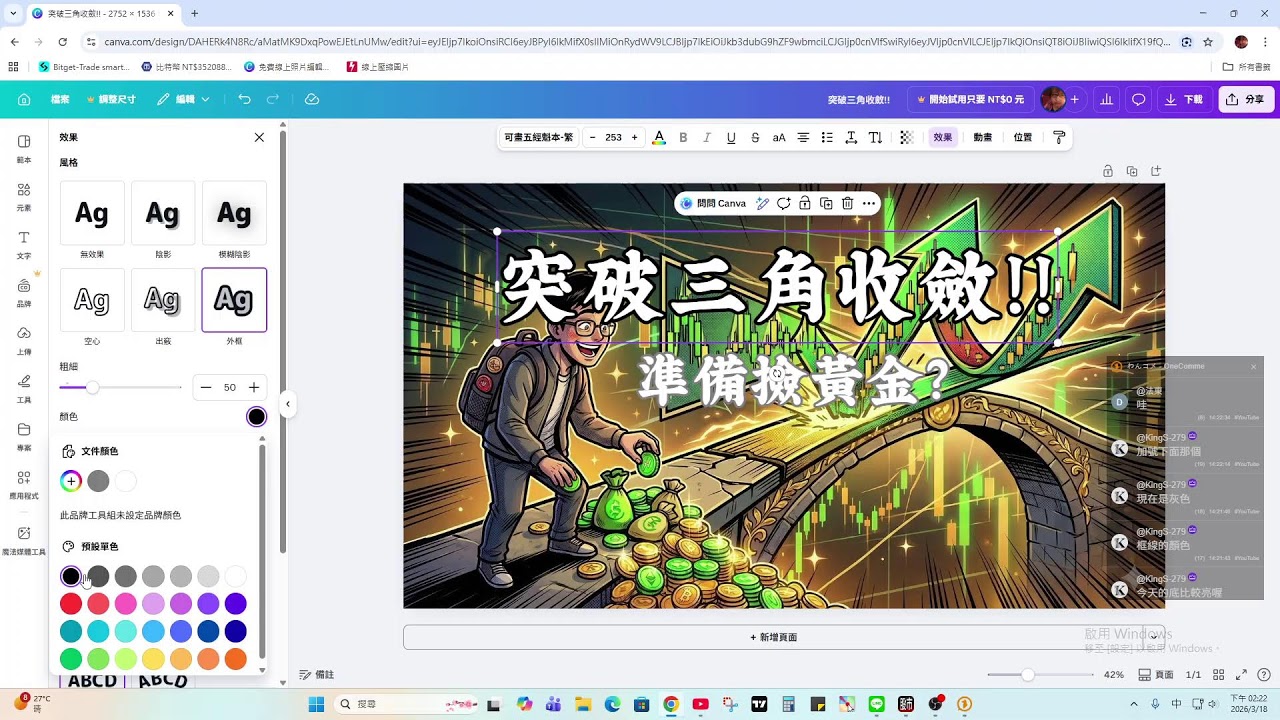1280x720 pixels.
Task: Open the 位置 position tab
Action: (x=1023, y=137)
